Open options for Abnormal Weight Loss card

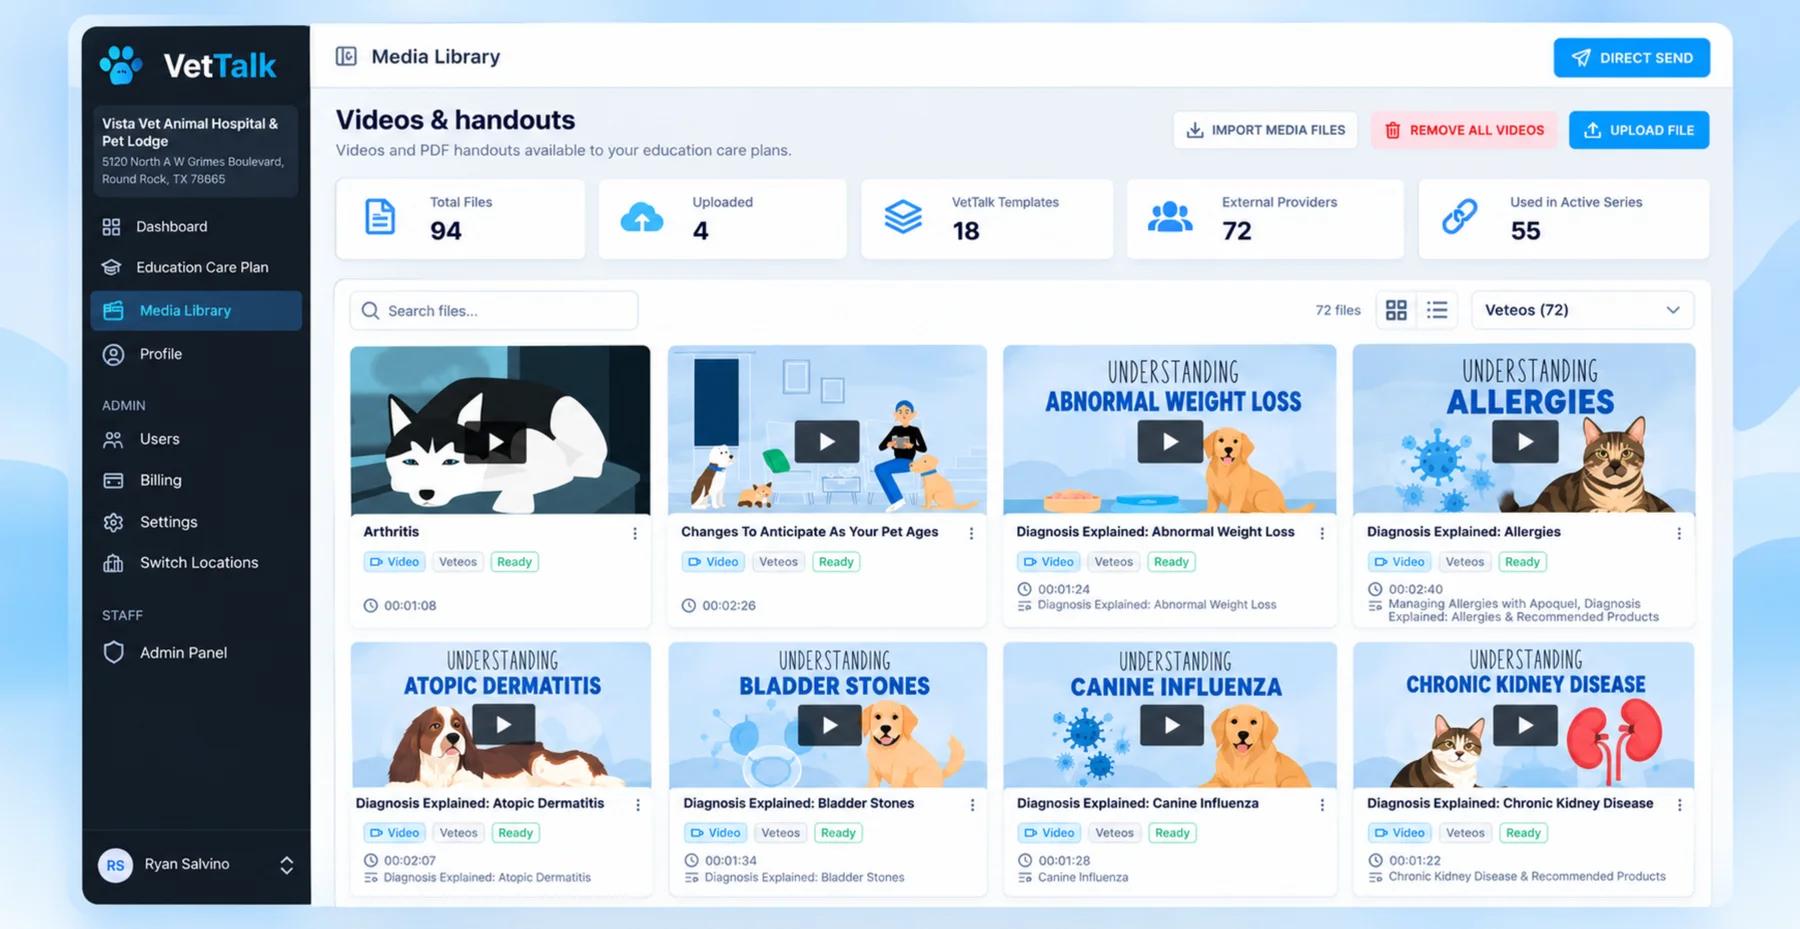point(1322,534)
